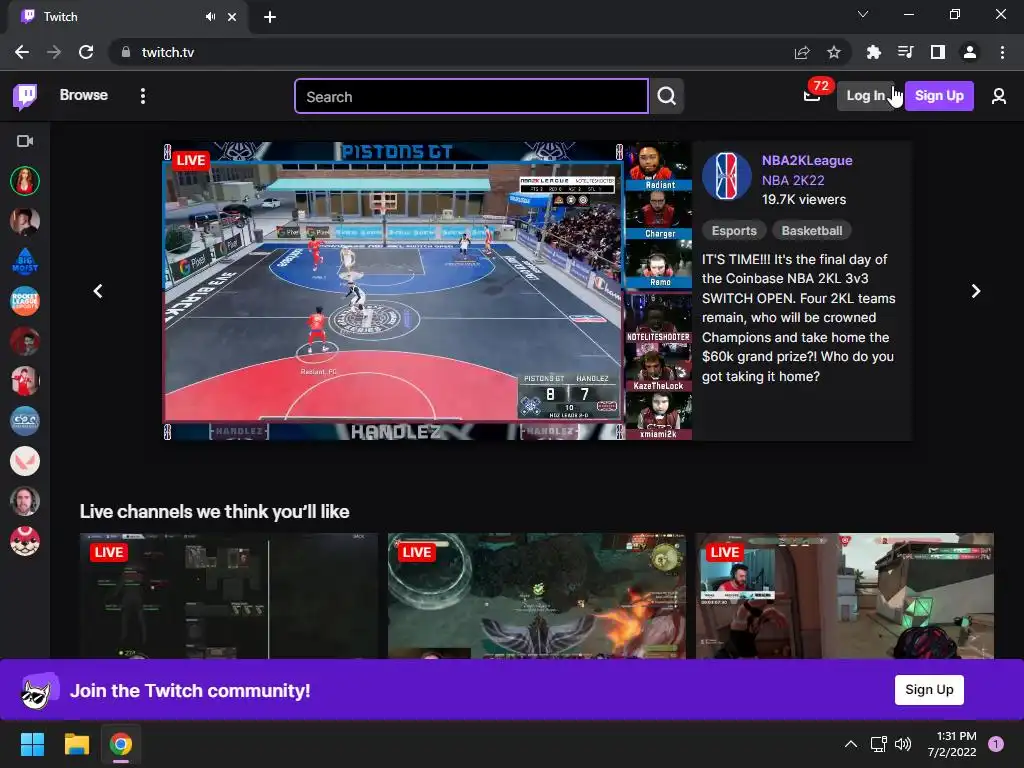
Task: Open the Browse page
Action: pyautogui.click(x=84, y=95)
